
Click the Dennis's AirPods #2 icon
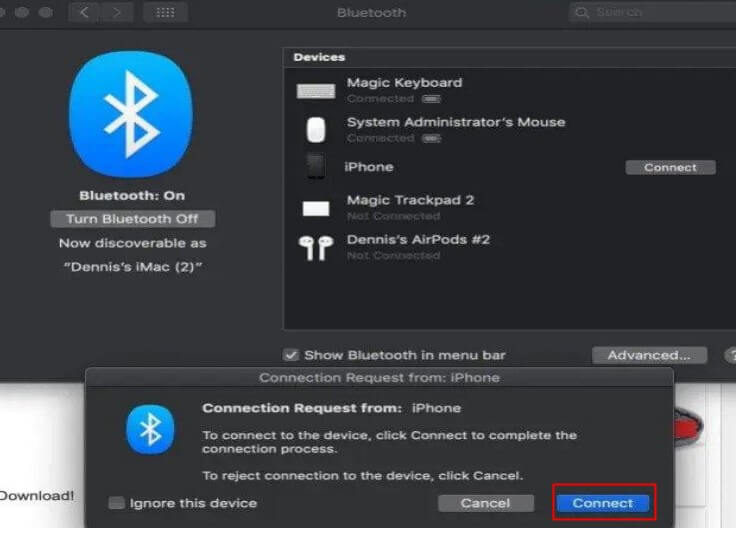316,248
